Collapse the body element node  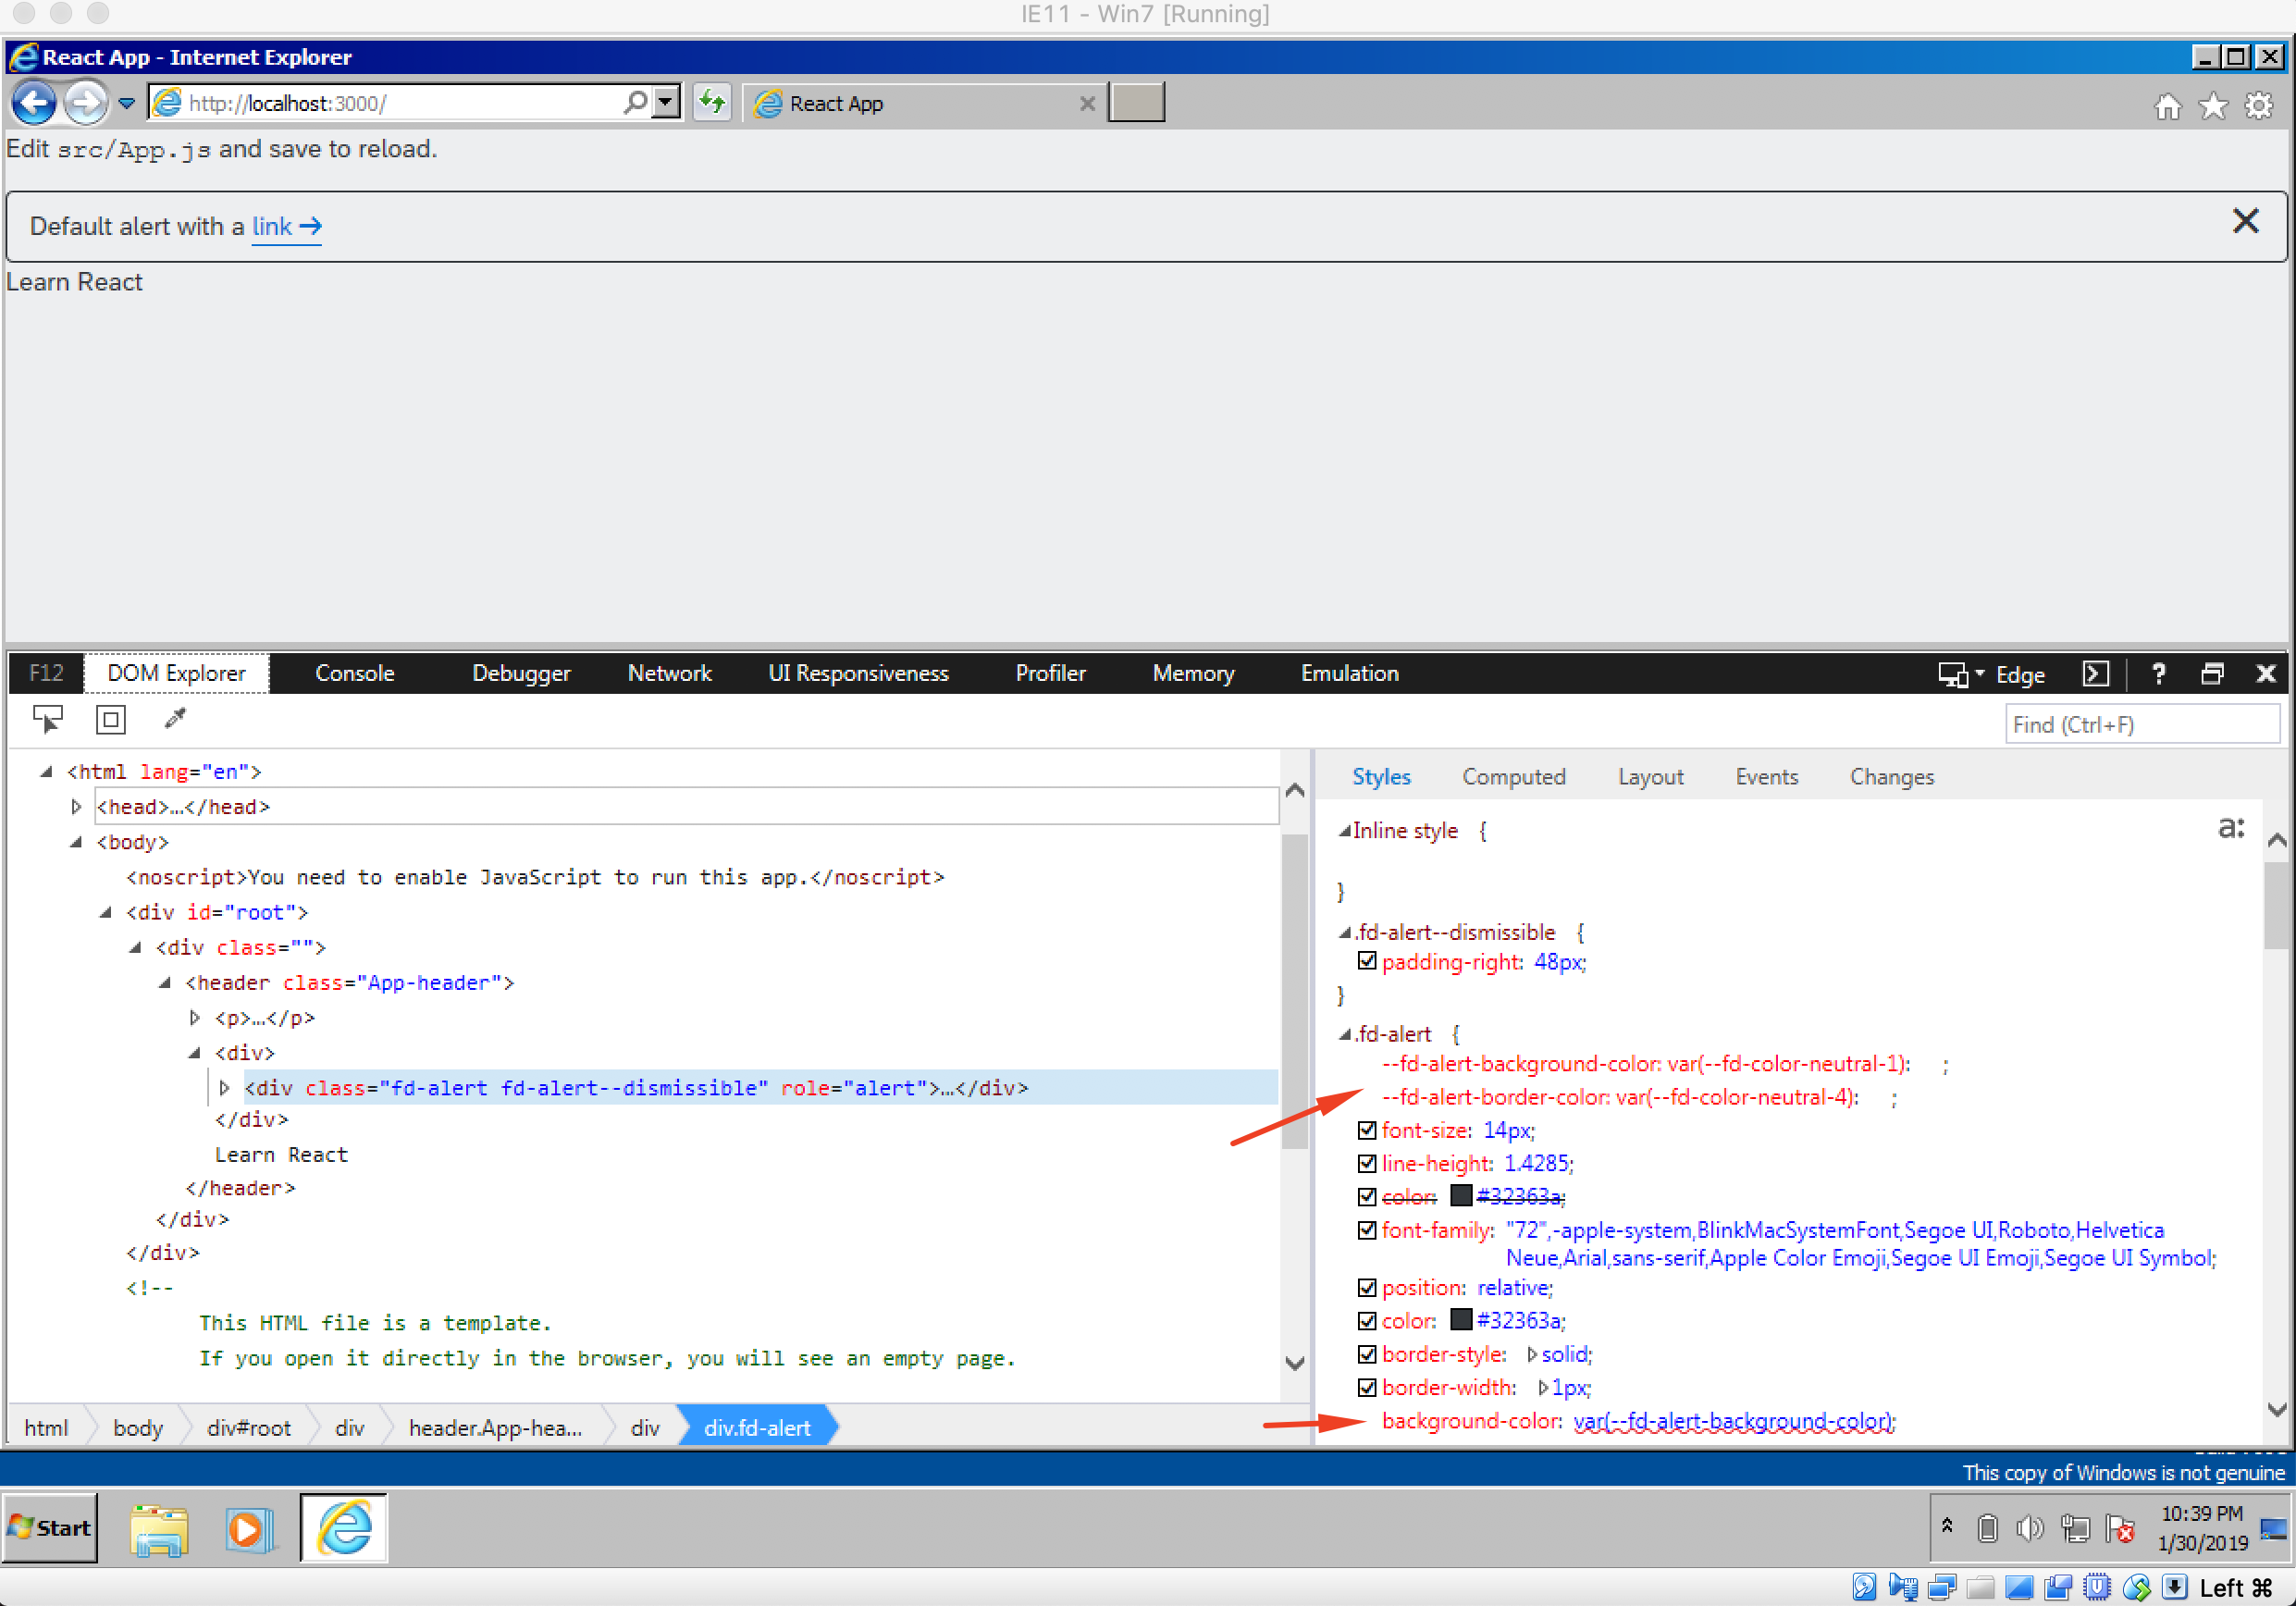(x=77, y=842)
